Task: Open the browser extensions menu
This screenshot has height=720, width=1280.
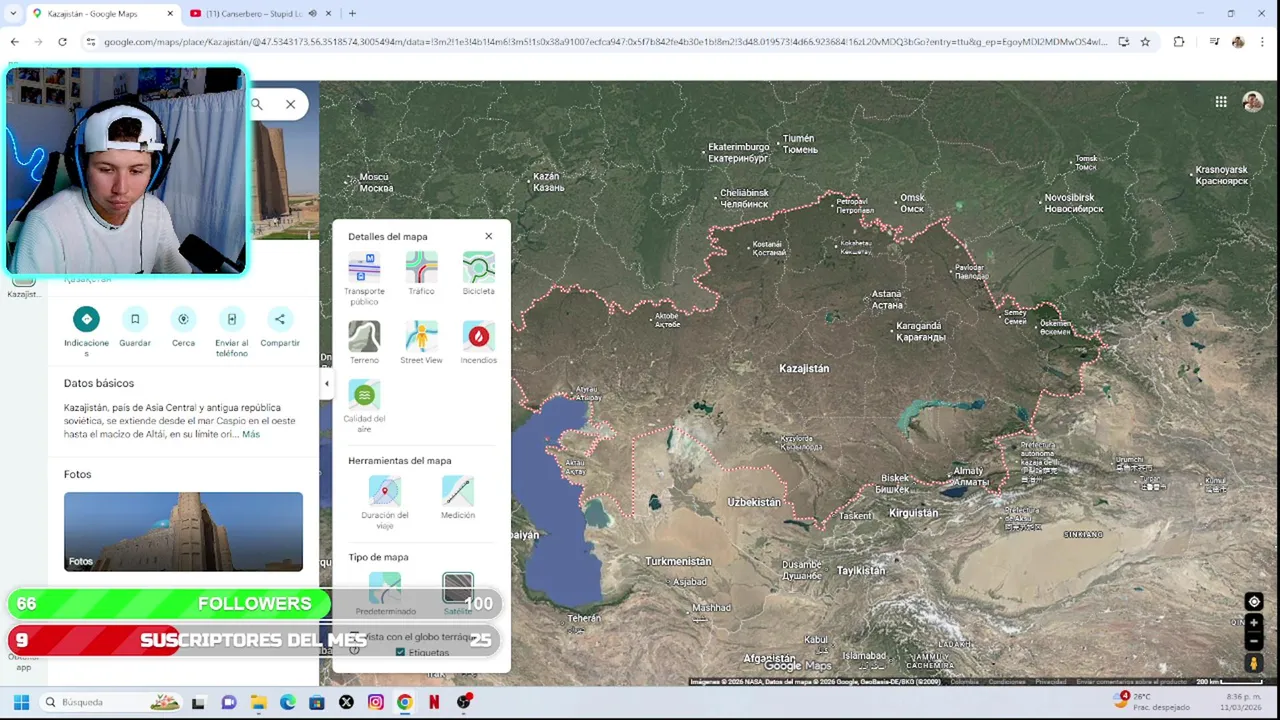Action: click(1179, 42)
